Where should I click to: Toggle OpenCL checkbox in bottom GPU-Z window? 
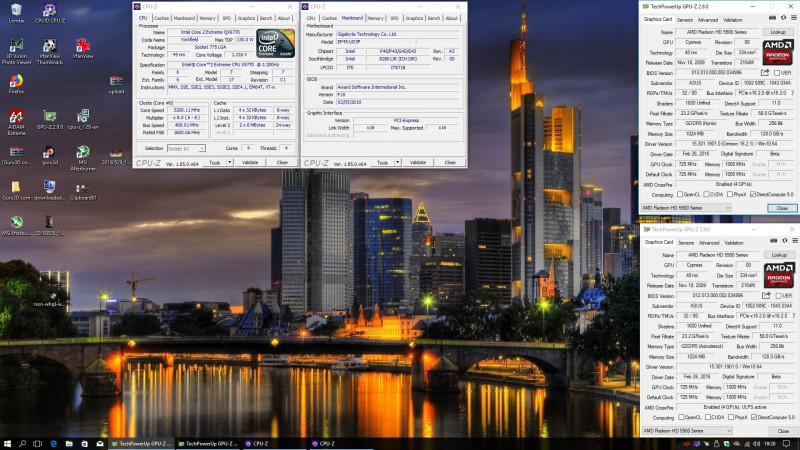pos(681,417)
